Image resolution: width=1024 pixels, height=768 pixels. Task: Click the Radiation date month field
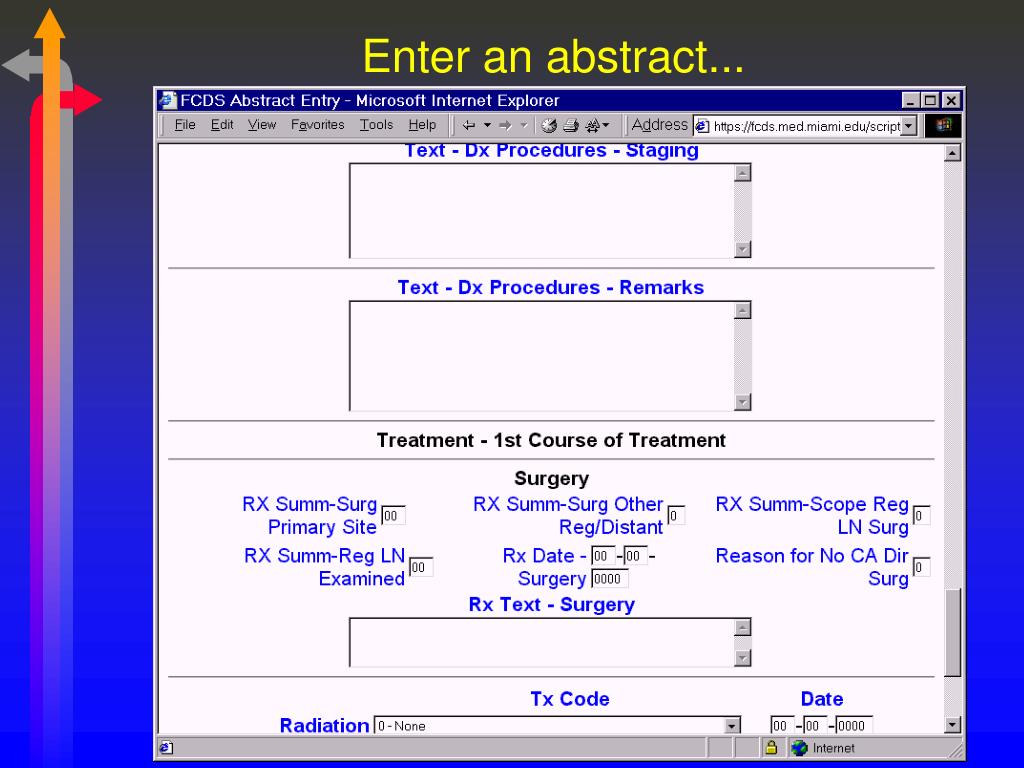(x=782, y=726)
